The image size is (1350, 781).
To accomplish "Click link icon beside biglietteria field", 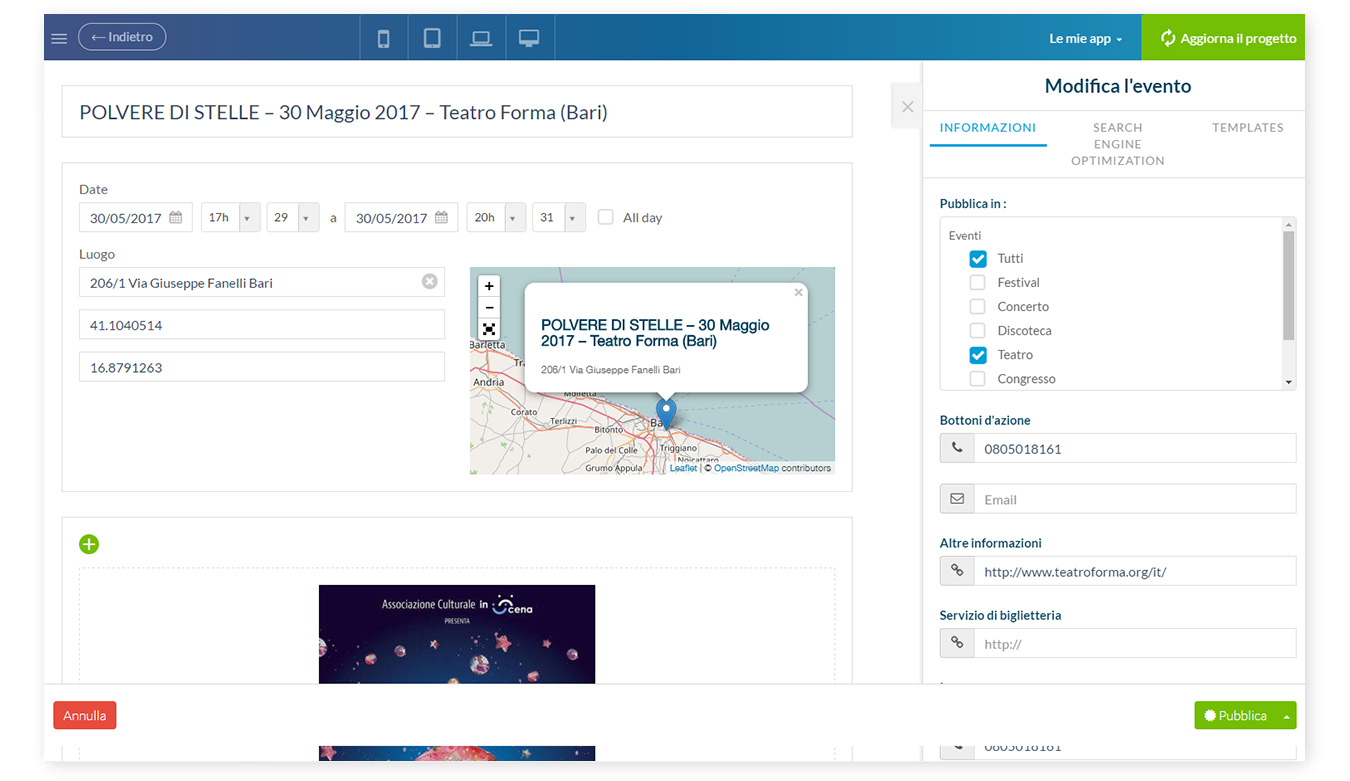I will pyautogui.click(x=957, y=643).
